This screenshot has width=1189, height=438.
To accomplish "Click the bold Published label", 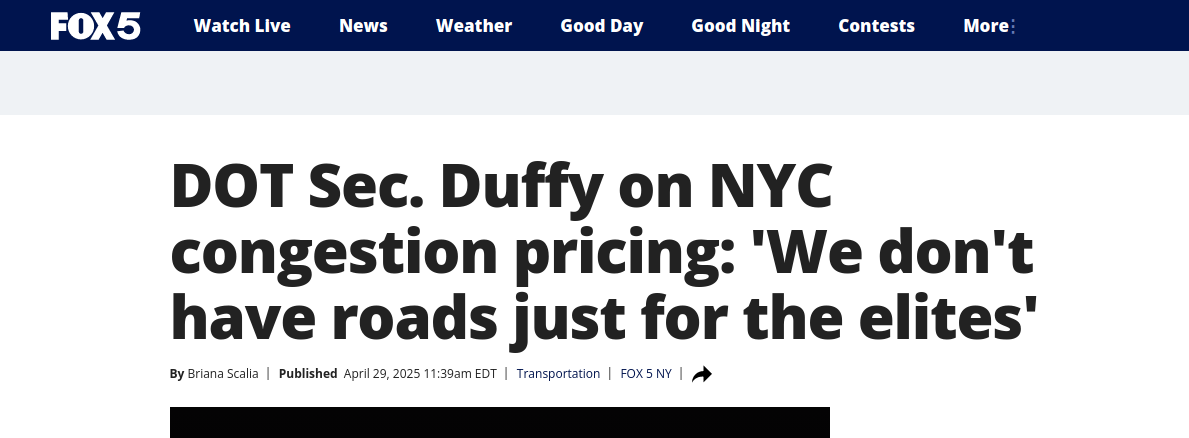I will coord(308,374).
